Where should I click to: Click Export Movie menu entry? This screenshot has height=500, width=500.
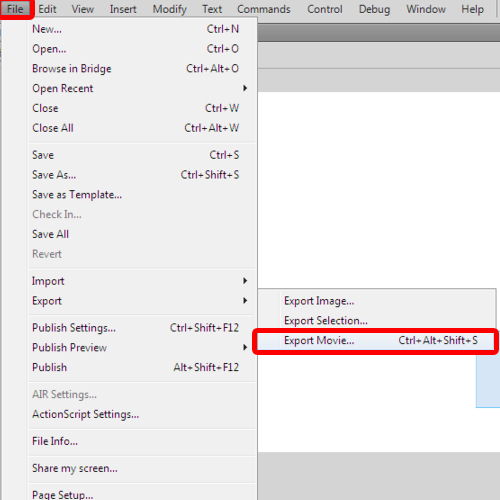(x=376, y=340)
